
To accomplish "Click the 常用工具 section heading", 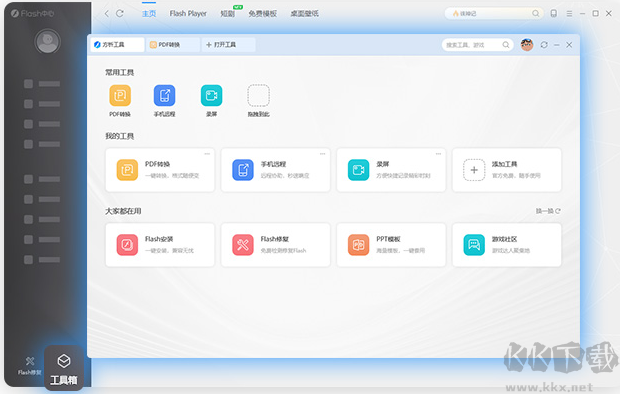I will [x=119, y=72].
